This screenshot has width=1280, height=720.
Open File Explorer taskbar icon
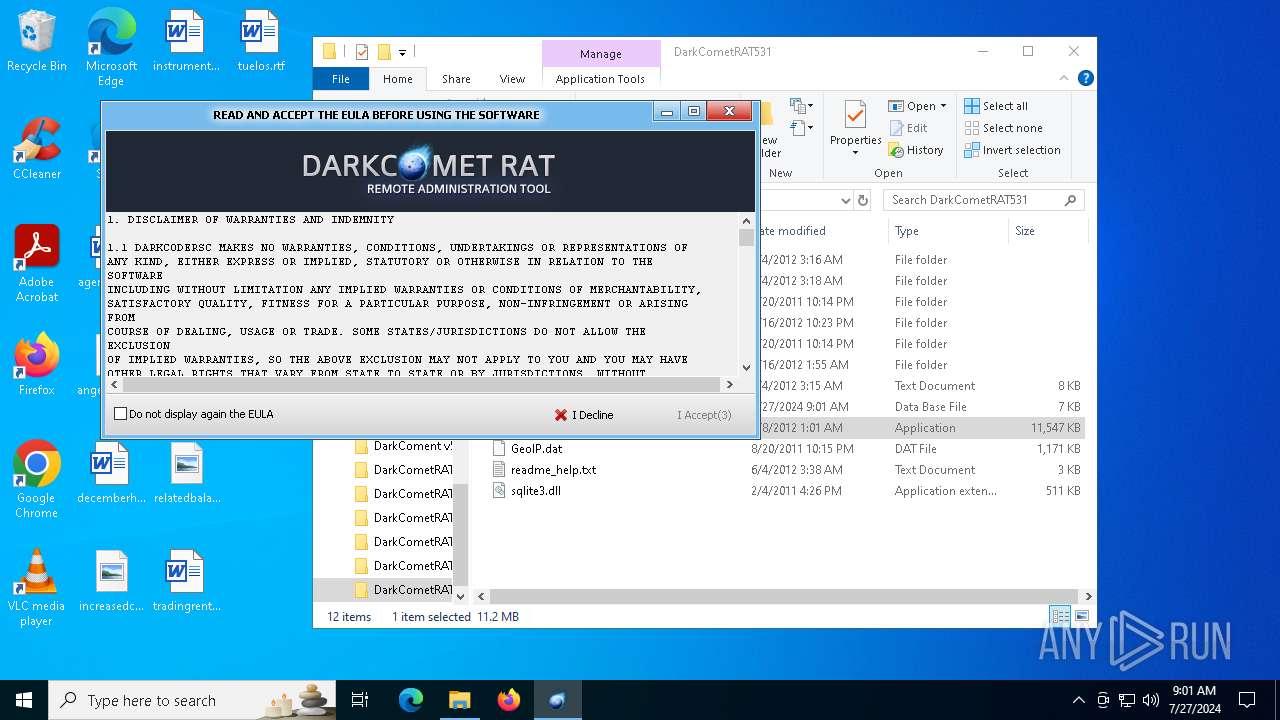pos(459,700)
